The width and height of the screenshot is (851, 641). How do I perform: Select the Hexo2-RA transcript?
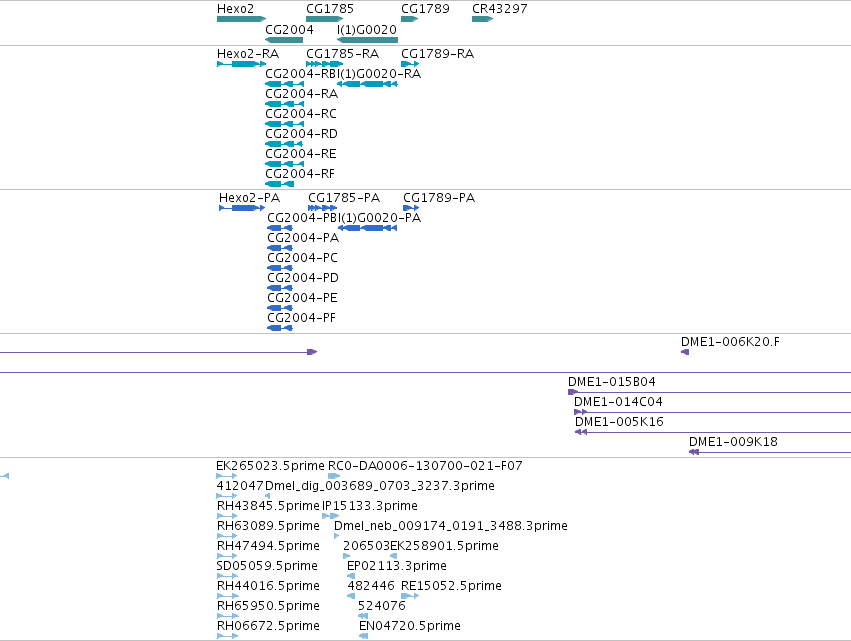[242, 64]
